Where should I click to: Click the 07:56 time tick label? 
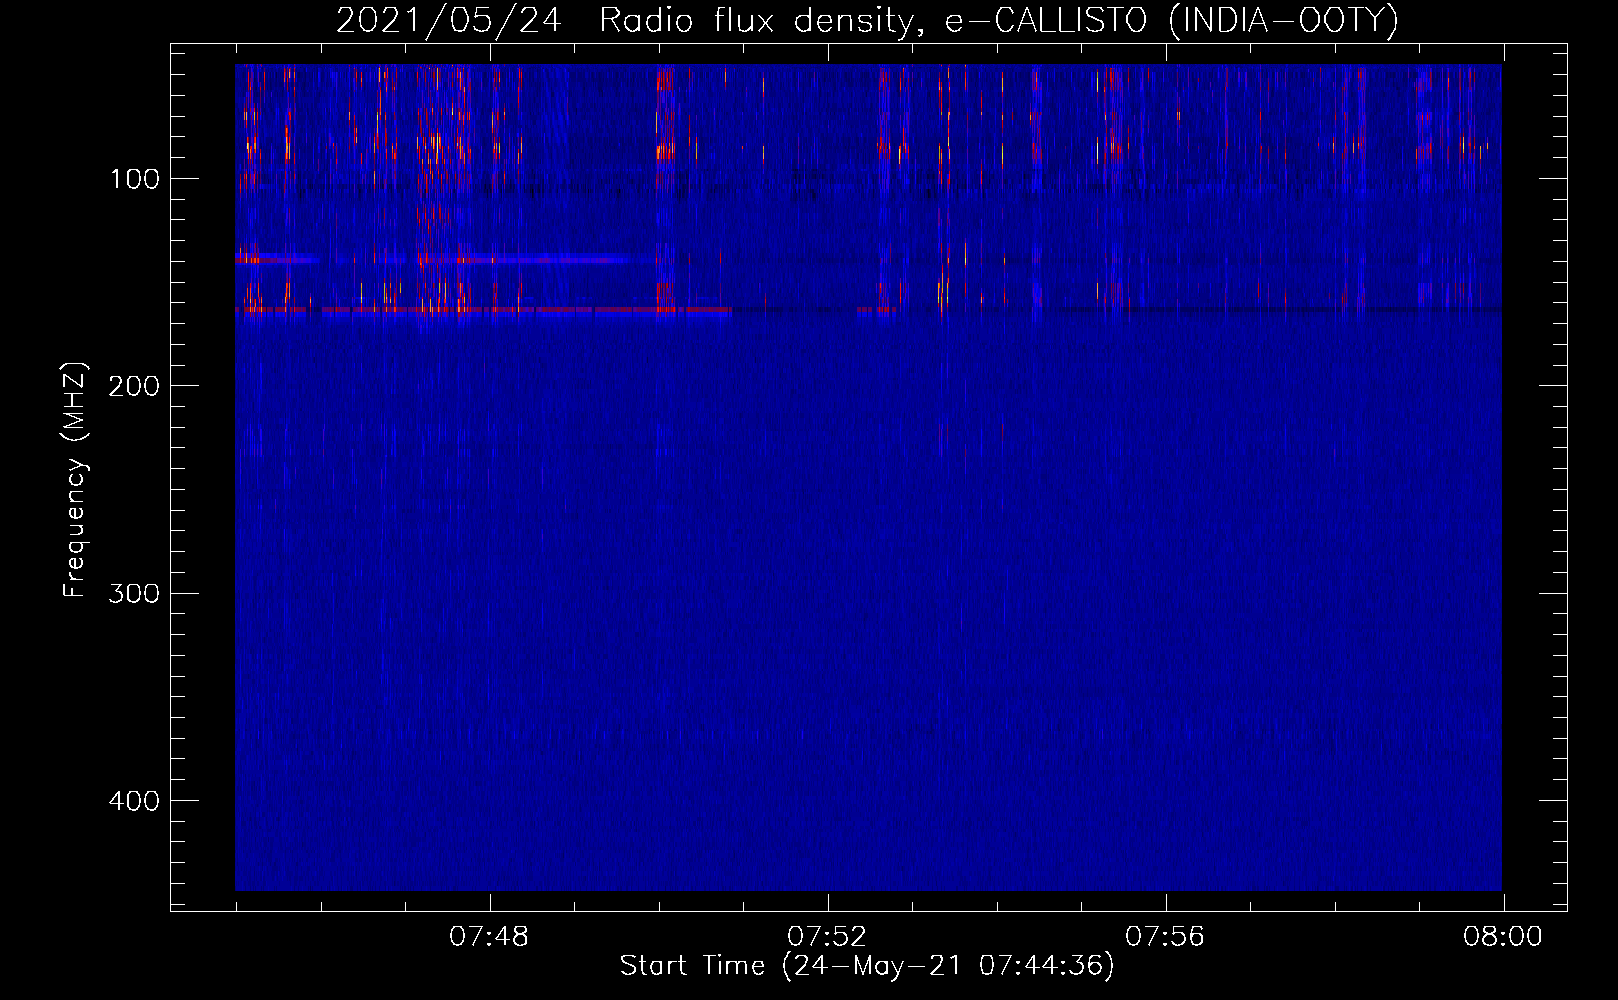click(x=1165, y=937)
